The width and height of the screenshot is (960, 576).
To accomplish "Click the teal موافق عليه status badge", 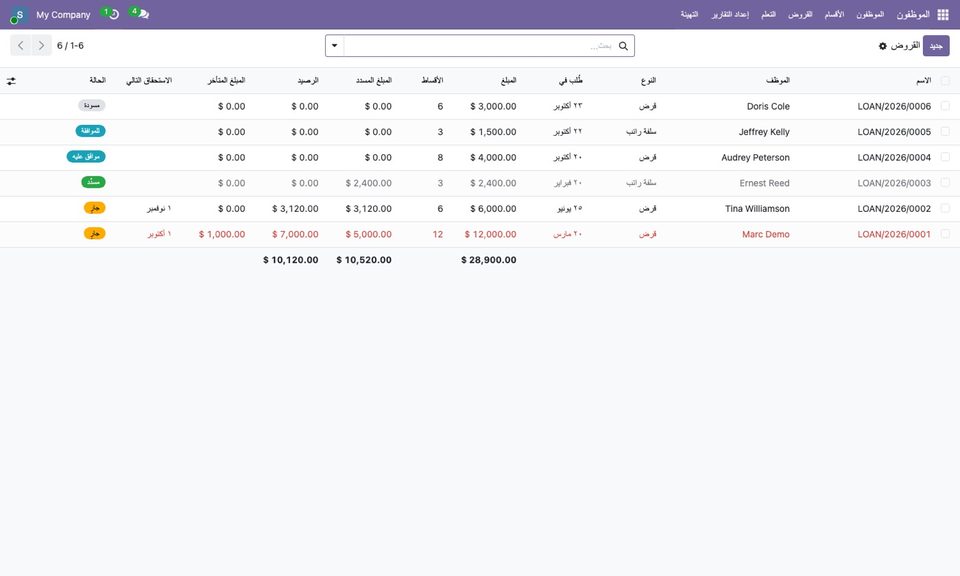I will (86, 157).
